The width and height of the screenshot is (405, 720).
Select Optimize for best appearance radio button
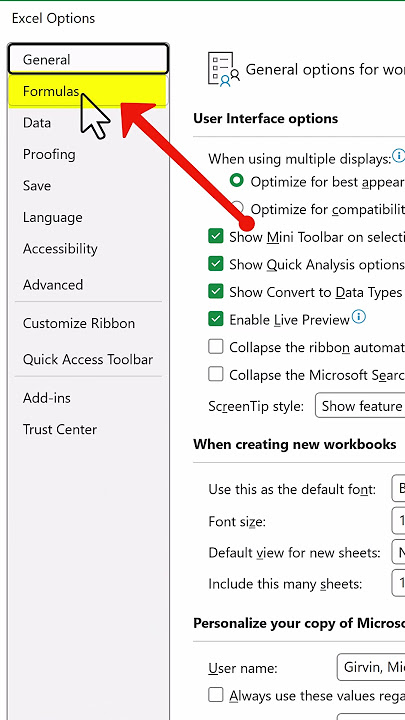coord(237,181)
